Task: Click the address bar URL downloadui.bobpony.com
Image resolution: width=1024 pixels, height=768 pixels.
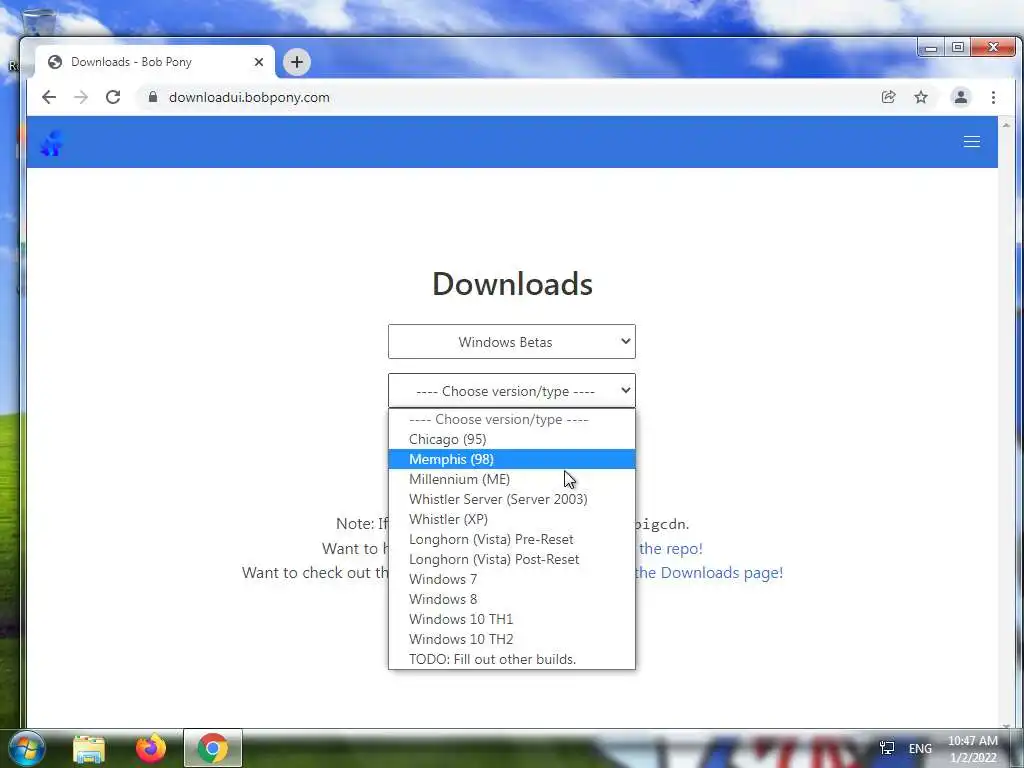Action: tap(249, 97)
